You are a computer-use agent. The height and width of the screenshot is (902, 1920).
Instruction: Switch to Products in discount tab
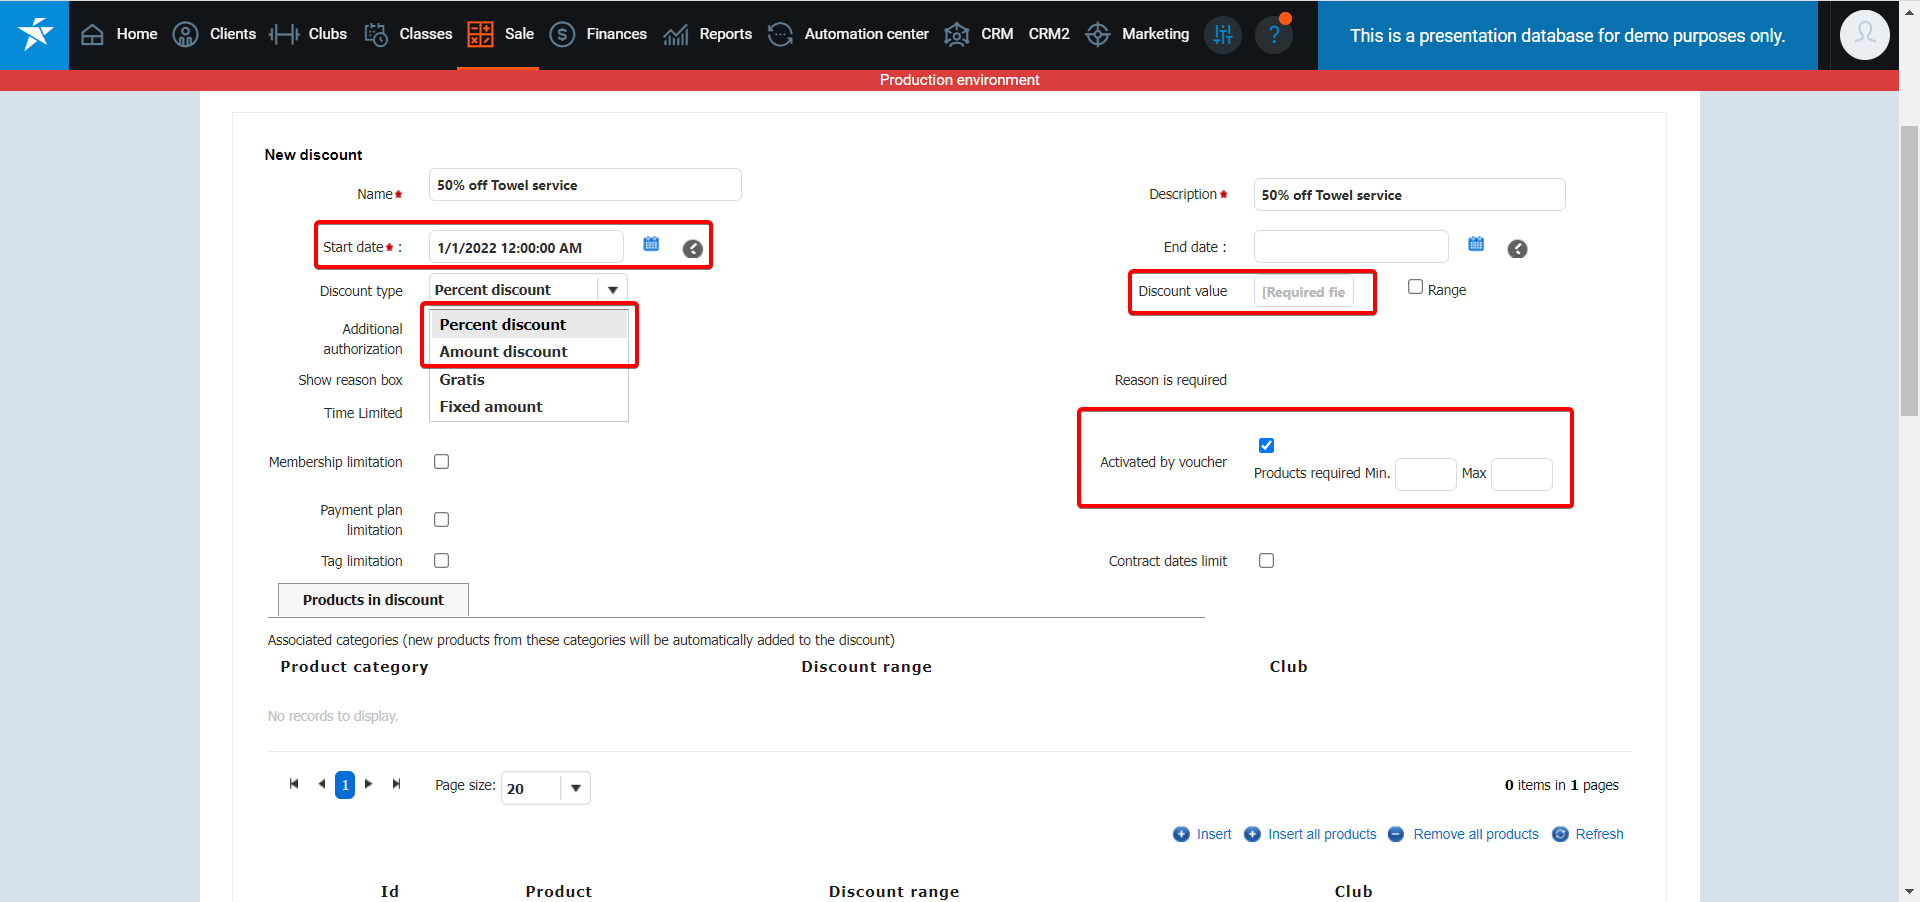pyautogui.click(x=373, y=600)
